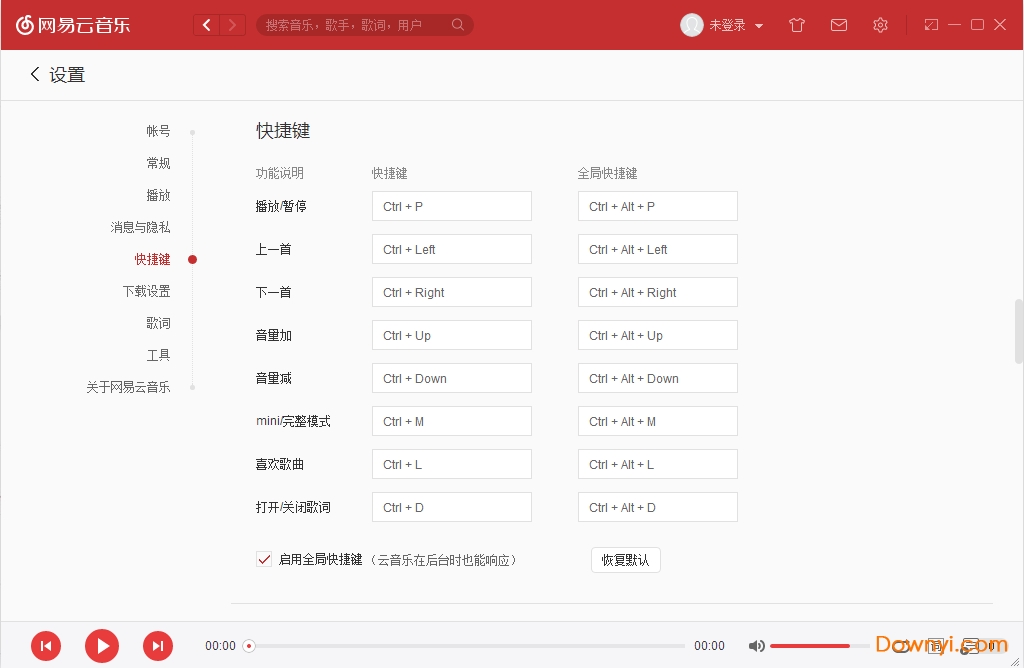Select 歌词 in settings sidebar
The height and width of the screenshot is (668, 1024).
click(x=158, y=323)
